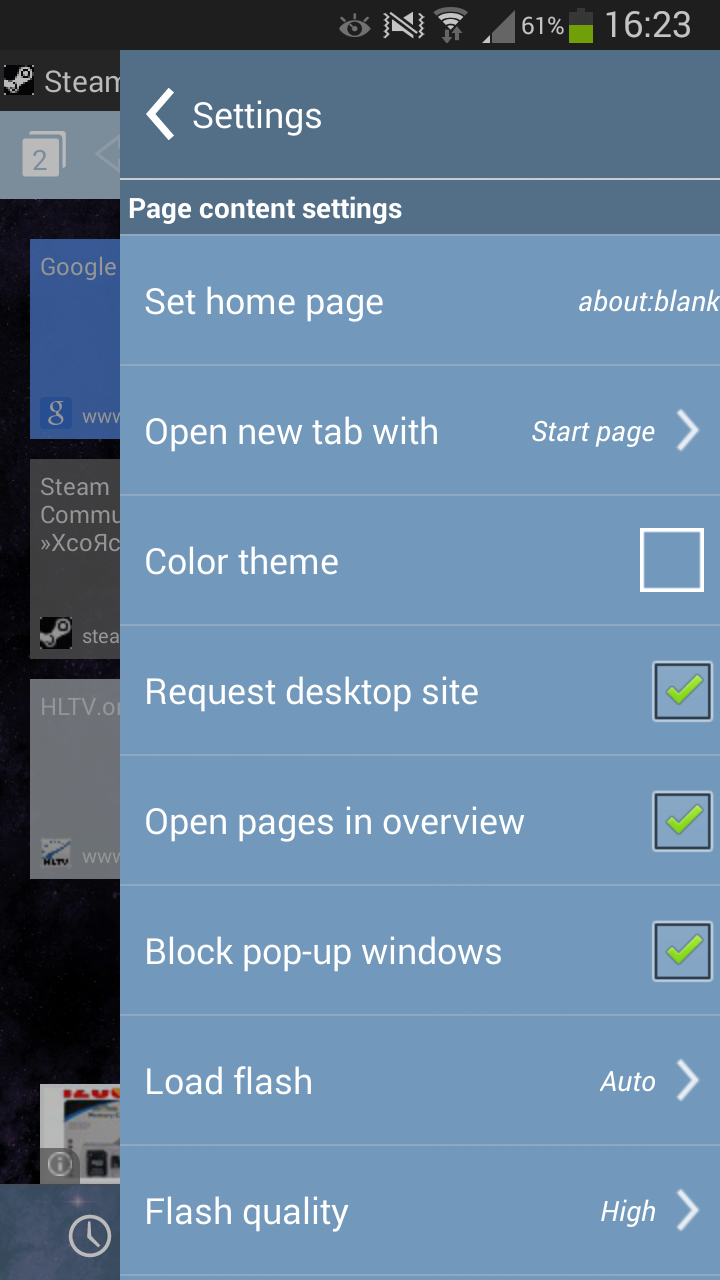This screenshot has height=1280, width=720.
Task: Tap the back arrow beside Settings
Action: tap(160, 114)
